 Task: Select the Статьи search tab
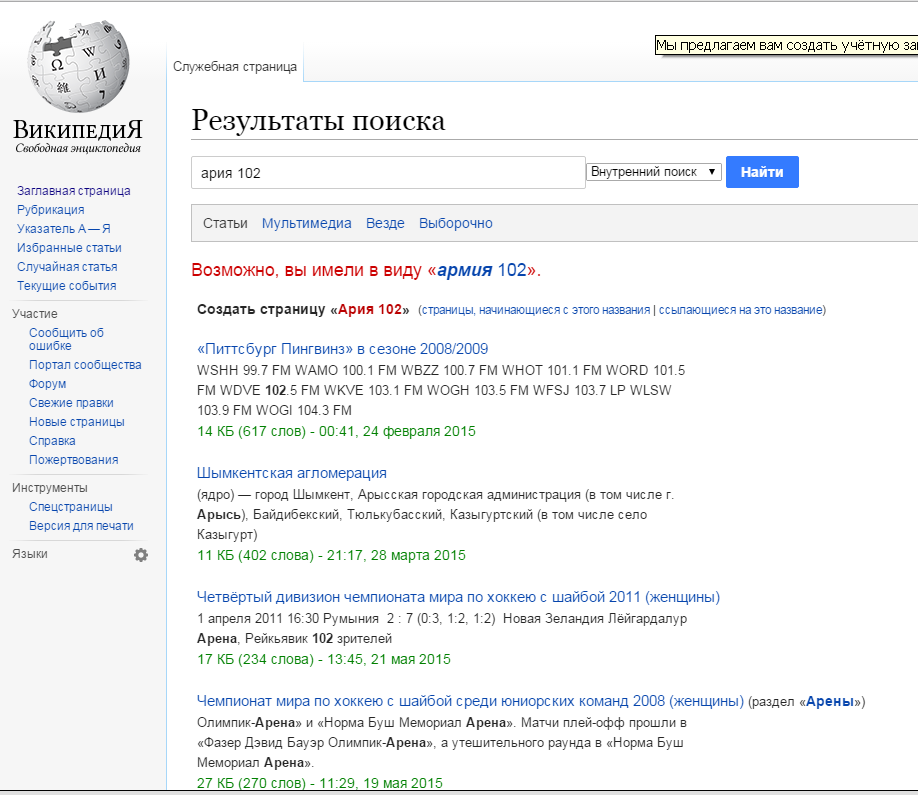click(x=225, y=223)
